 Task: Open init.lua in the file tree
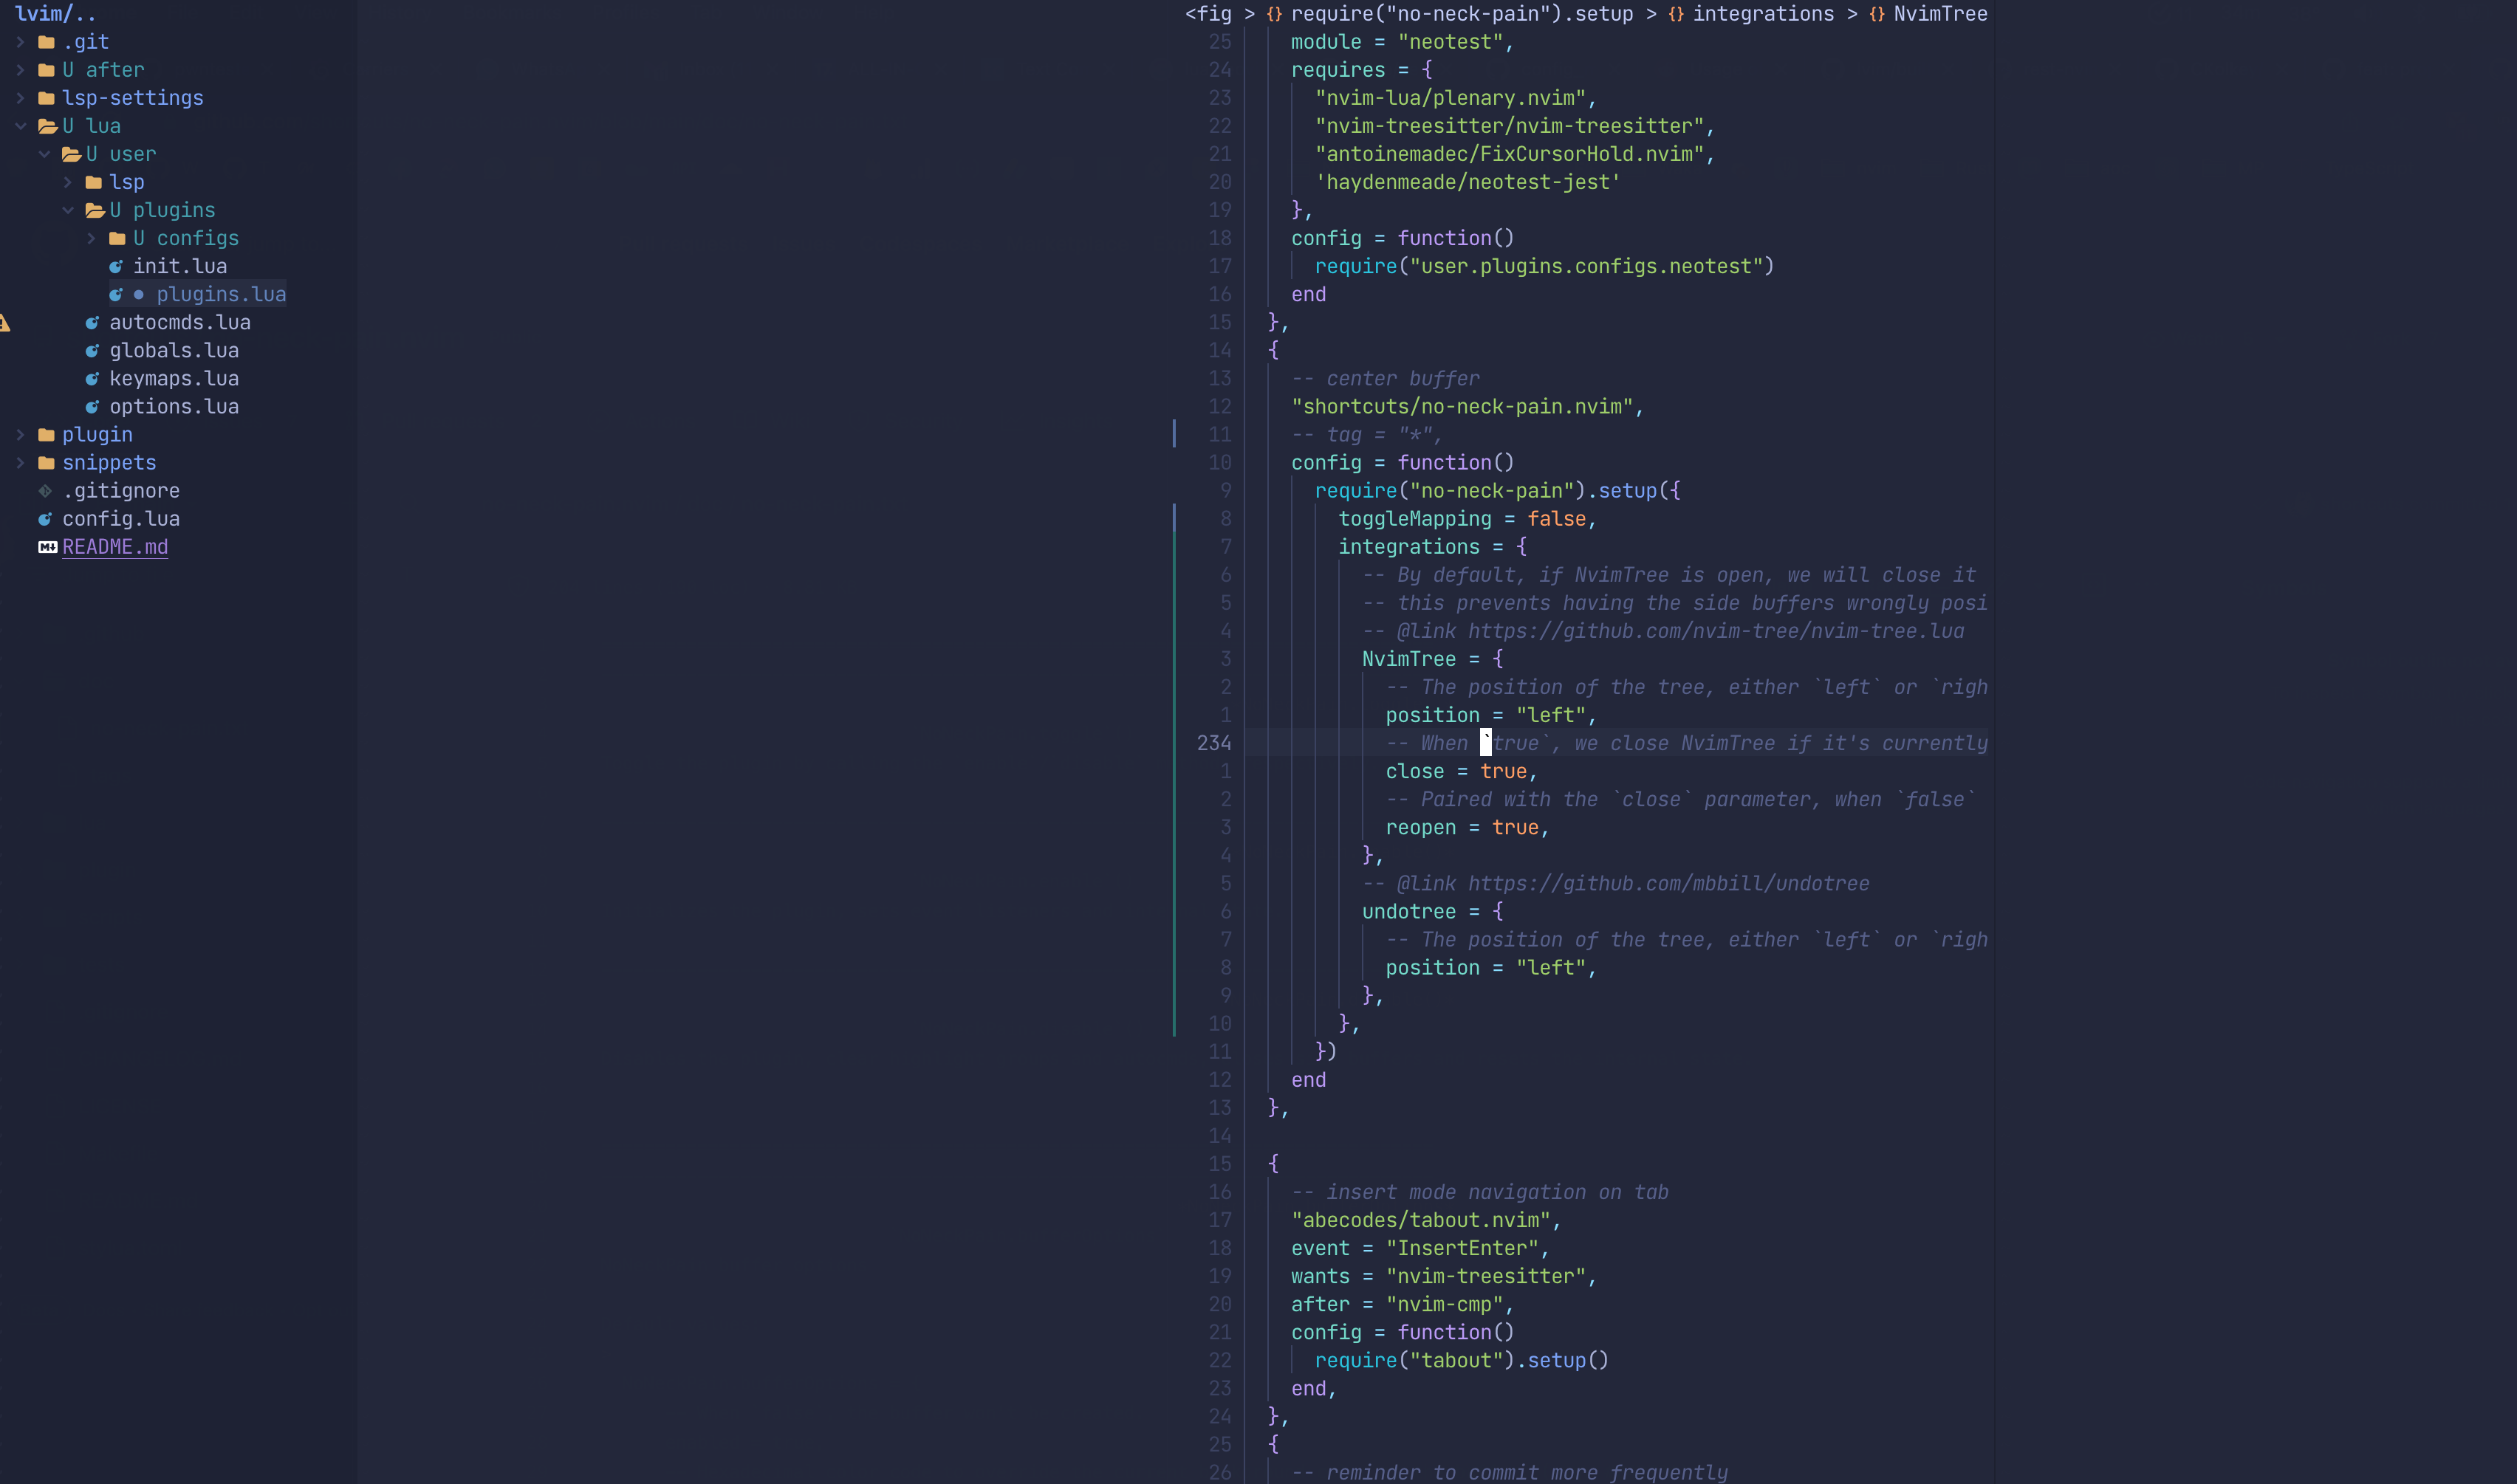(x=180, y=266)
